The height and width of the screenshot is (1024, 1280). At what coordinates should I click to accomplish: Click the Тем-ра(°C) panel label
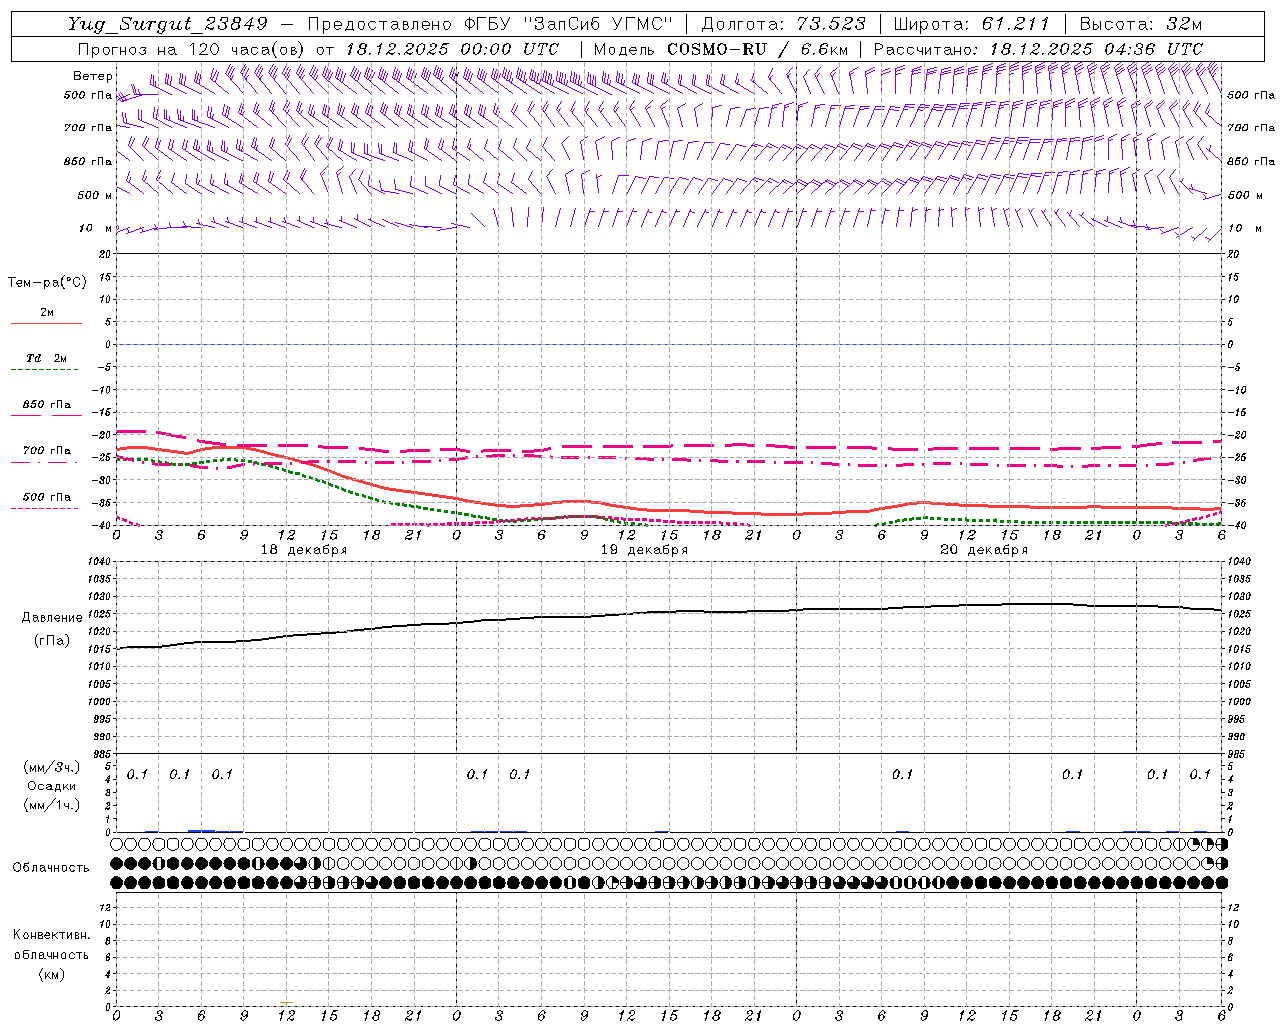tap(47, 283)
